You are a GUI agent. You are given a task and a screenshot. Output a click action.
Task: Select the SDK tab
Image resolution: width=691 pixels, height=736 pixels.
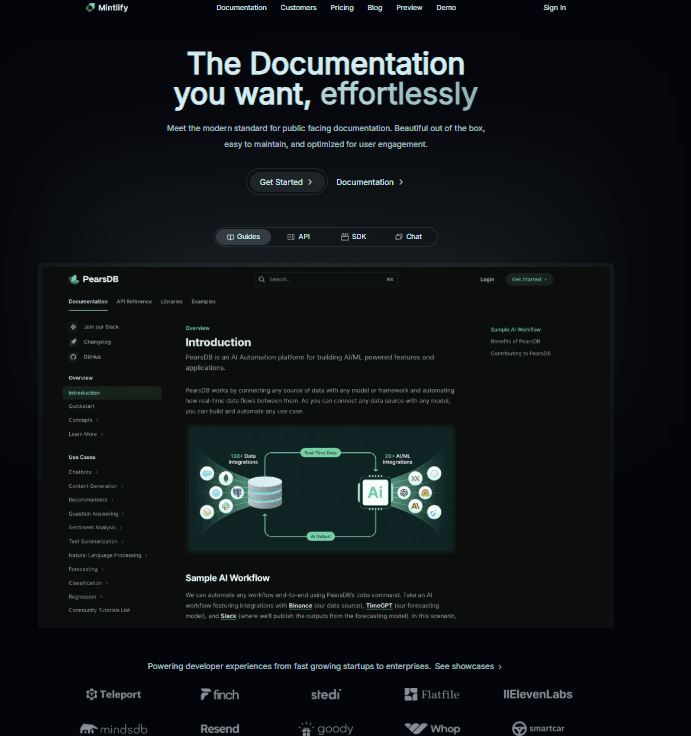click(x=353, y=237)
